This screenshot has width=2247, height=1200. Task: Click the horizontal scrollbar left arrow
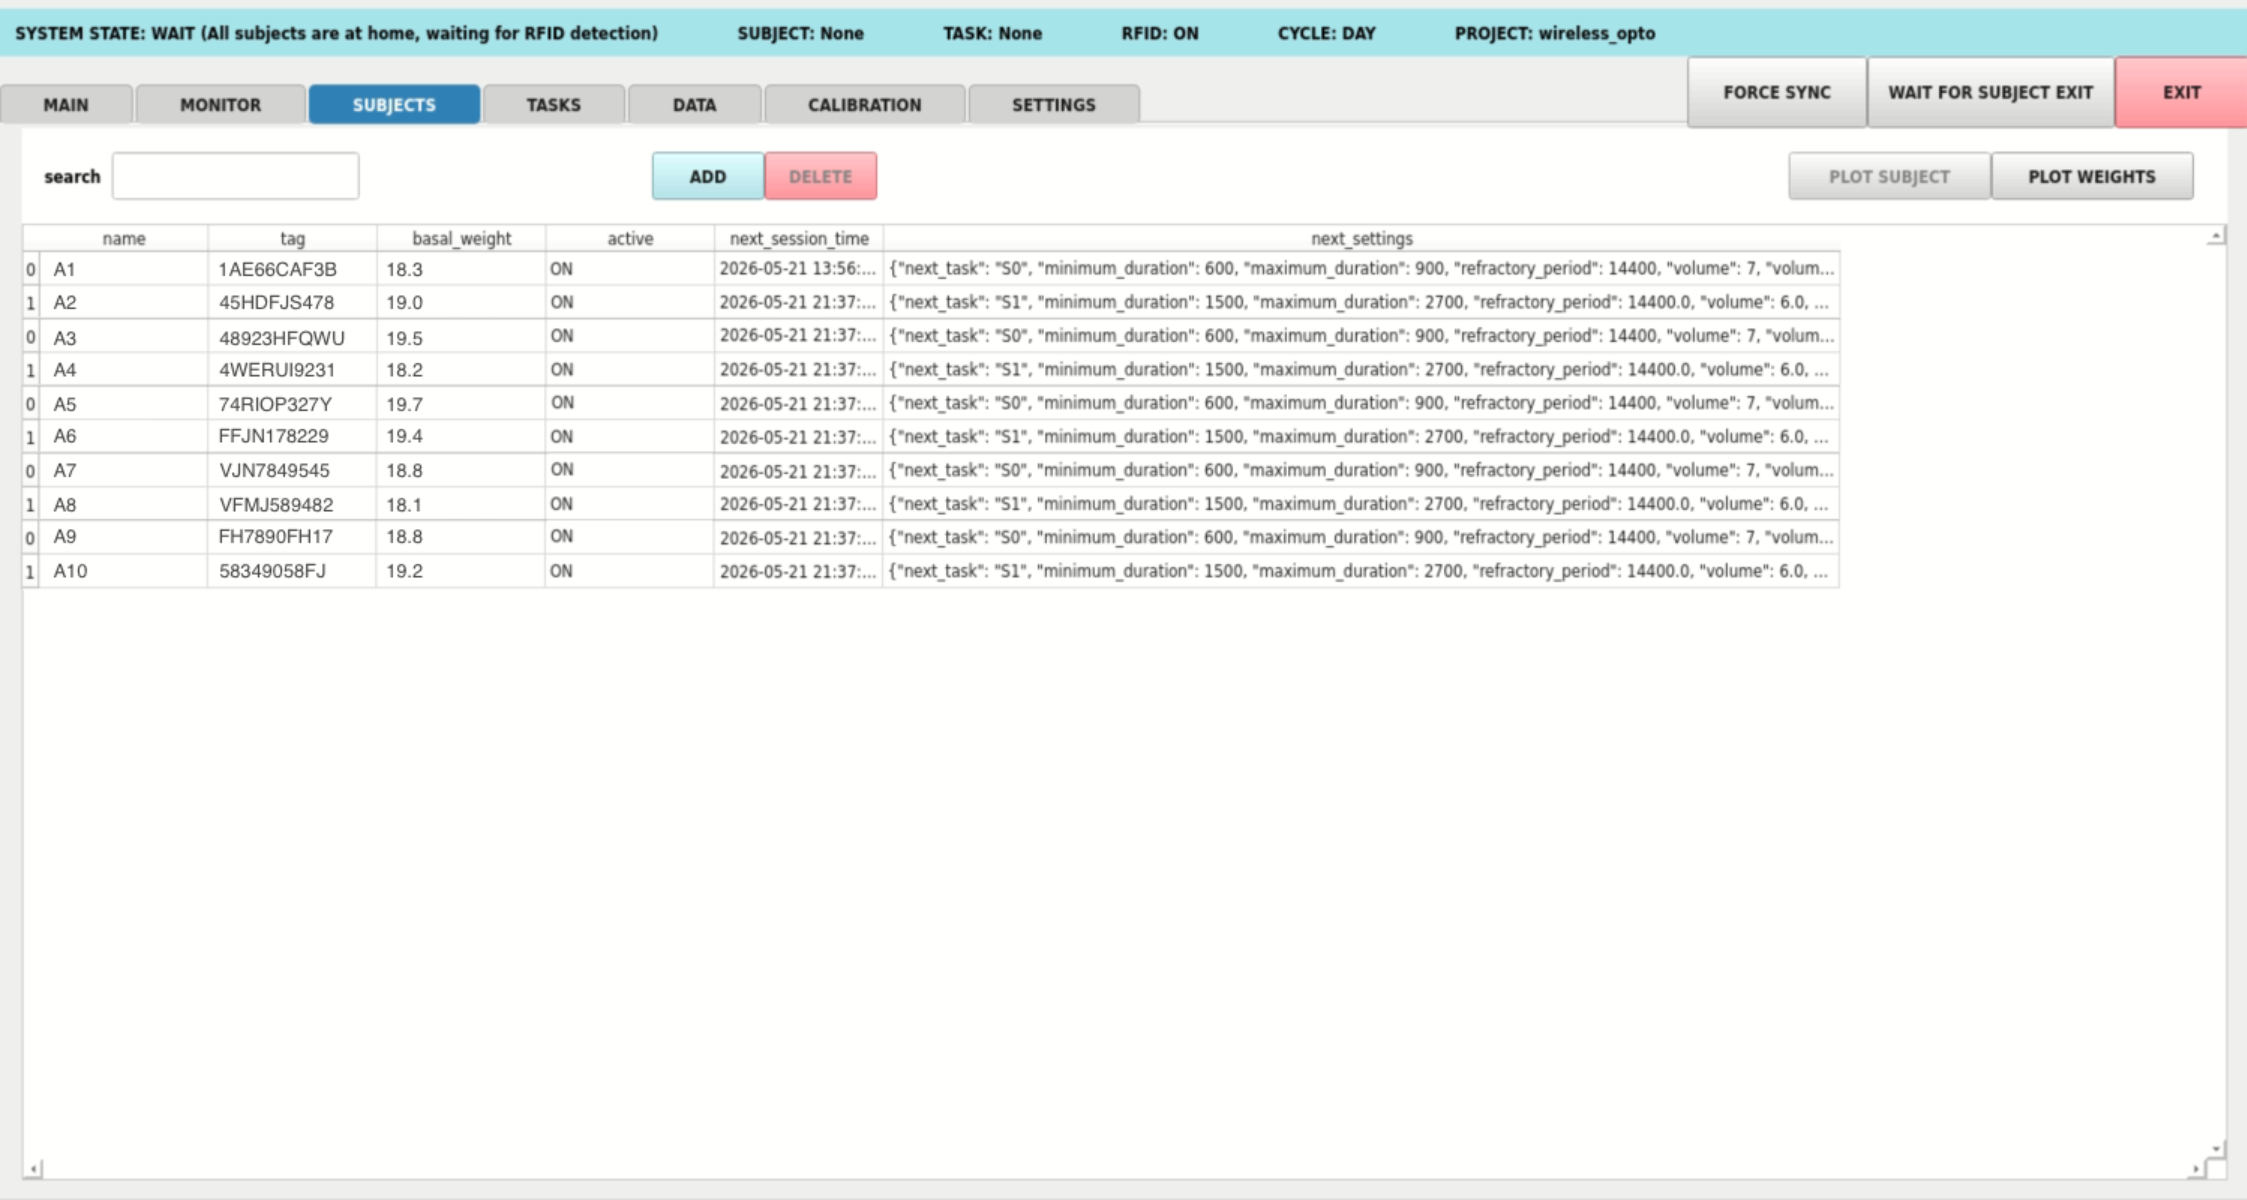tap(34, 1168)
